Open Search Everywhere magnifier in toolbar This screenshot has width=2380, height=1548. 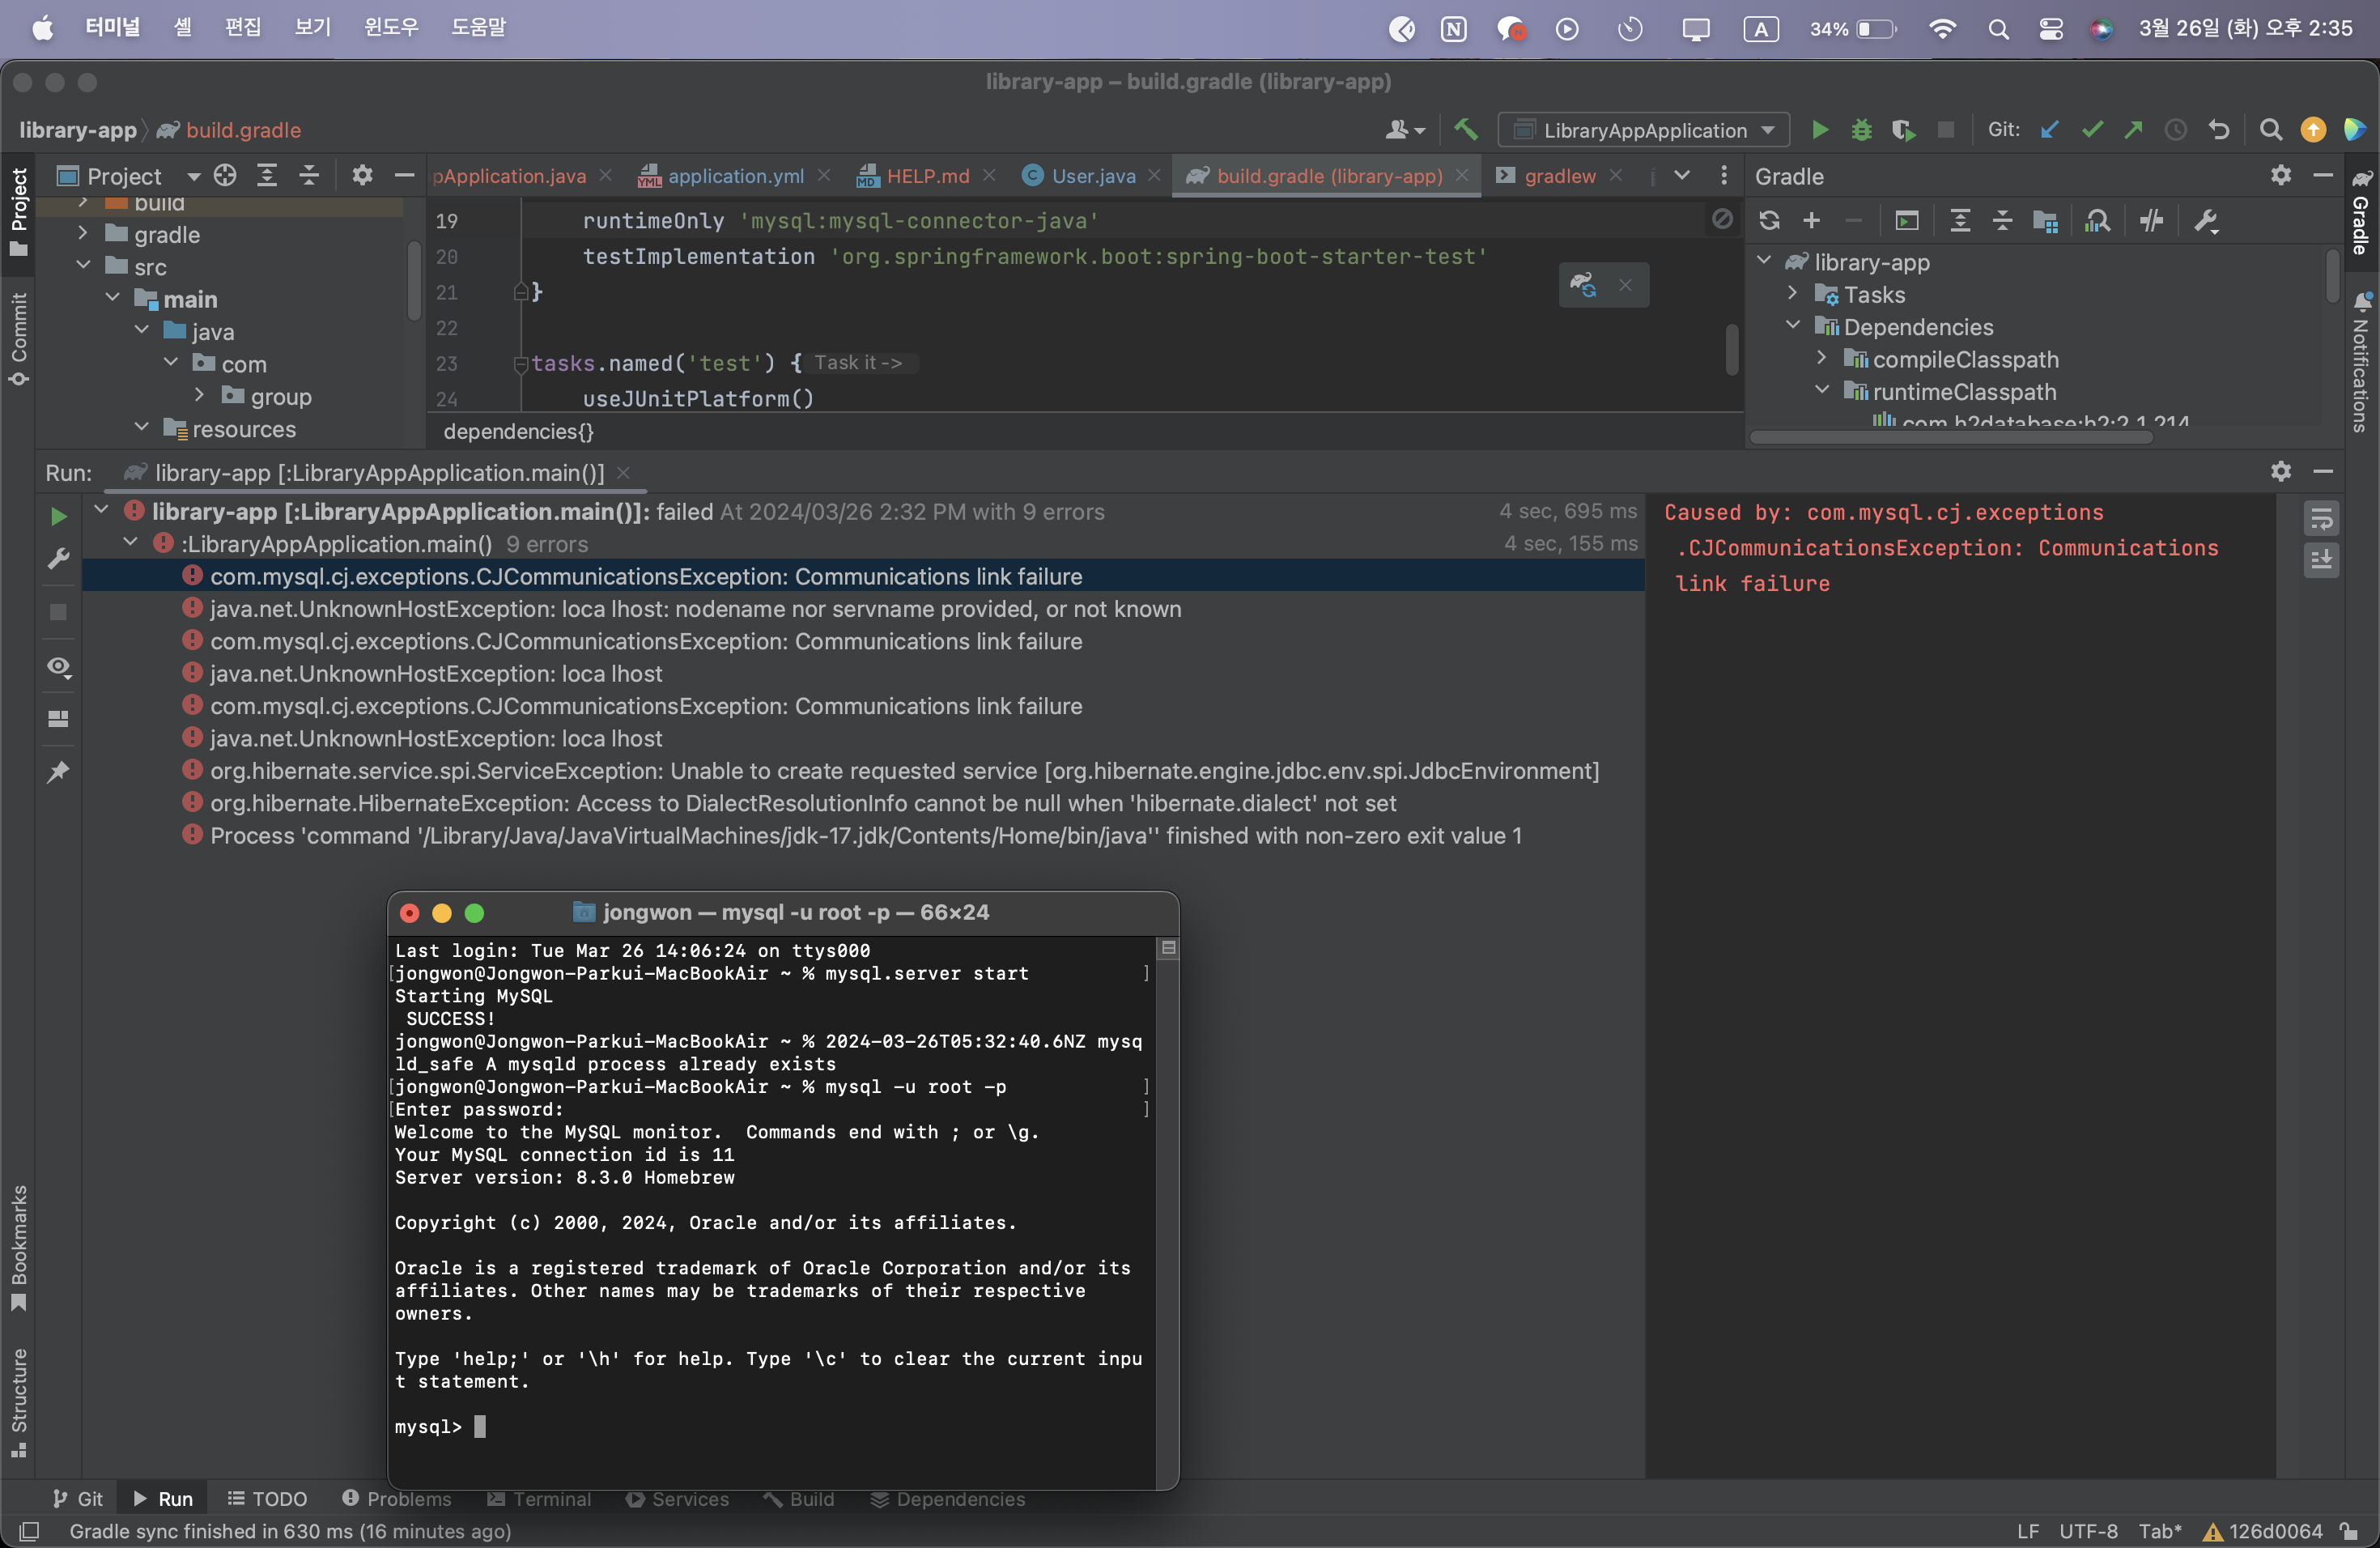point(2270,130)
